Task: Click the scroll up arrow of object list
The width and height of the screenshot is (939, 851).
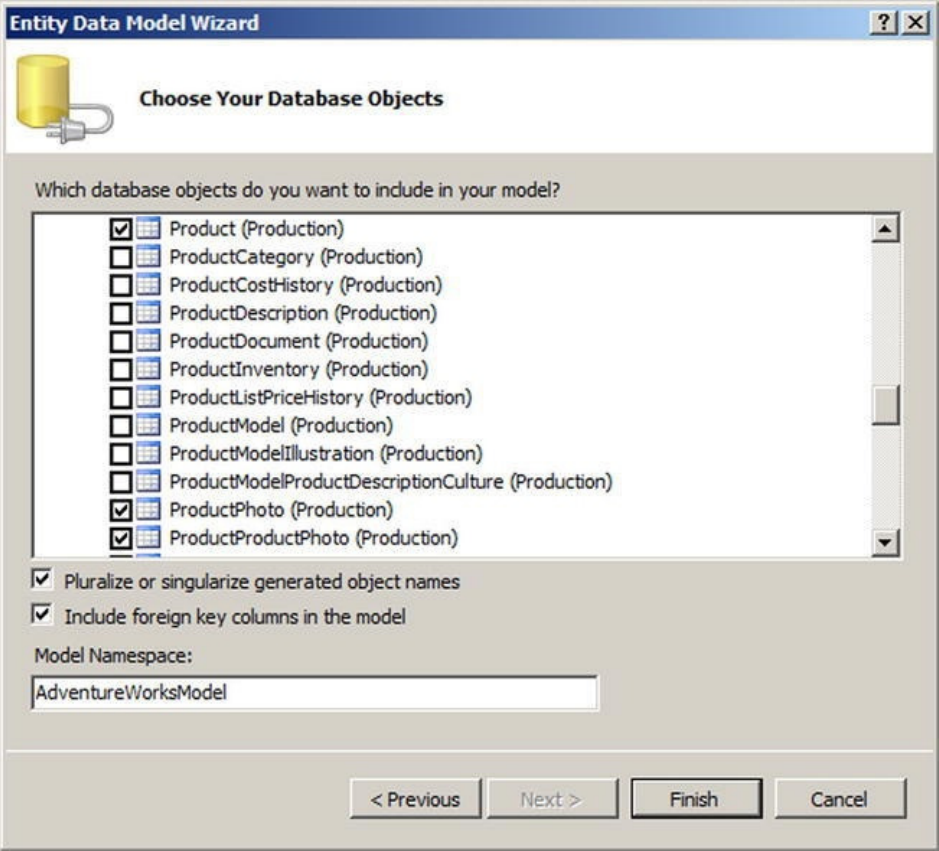Action: pyautogui.click(x=885, y=229)
